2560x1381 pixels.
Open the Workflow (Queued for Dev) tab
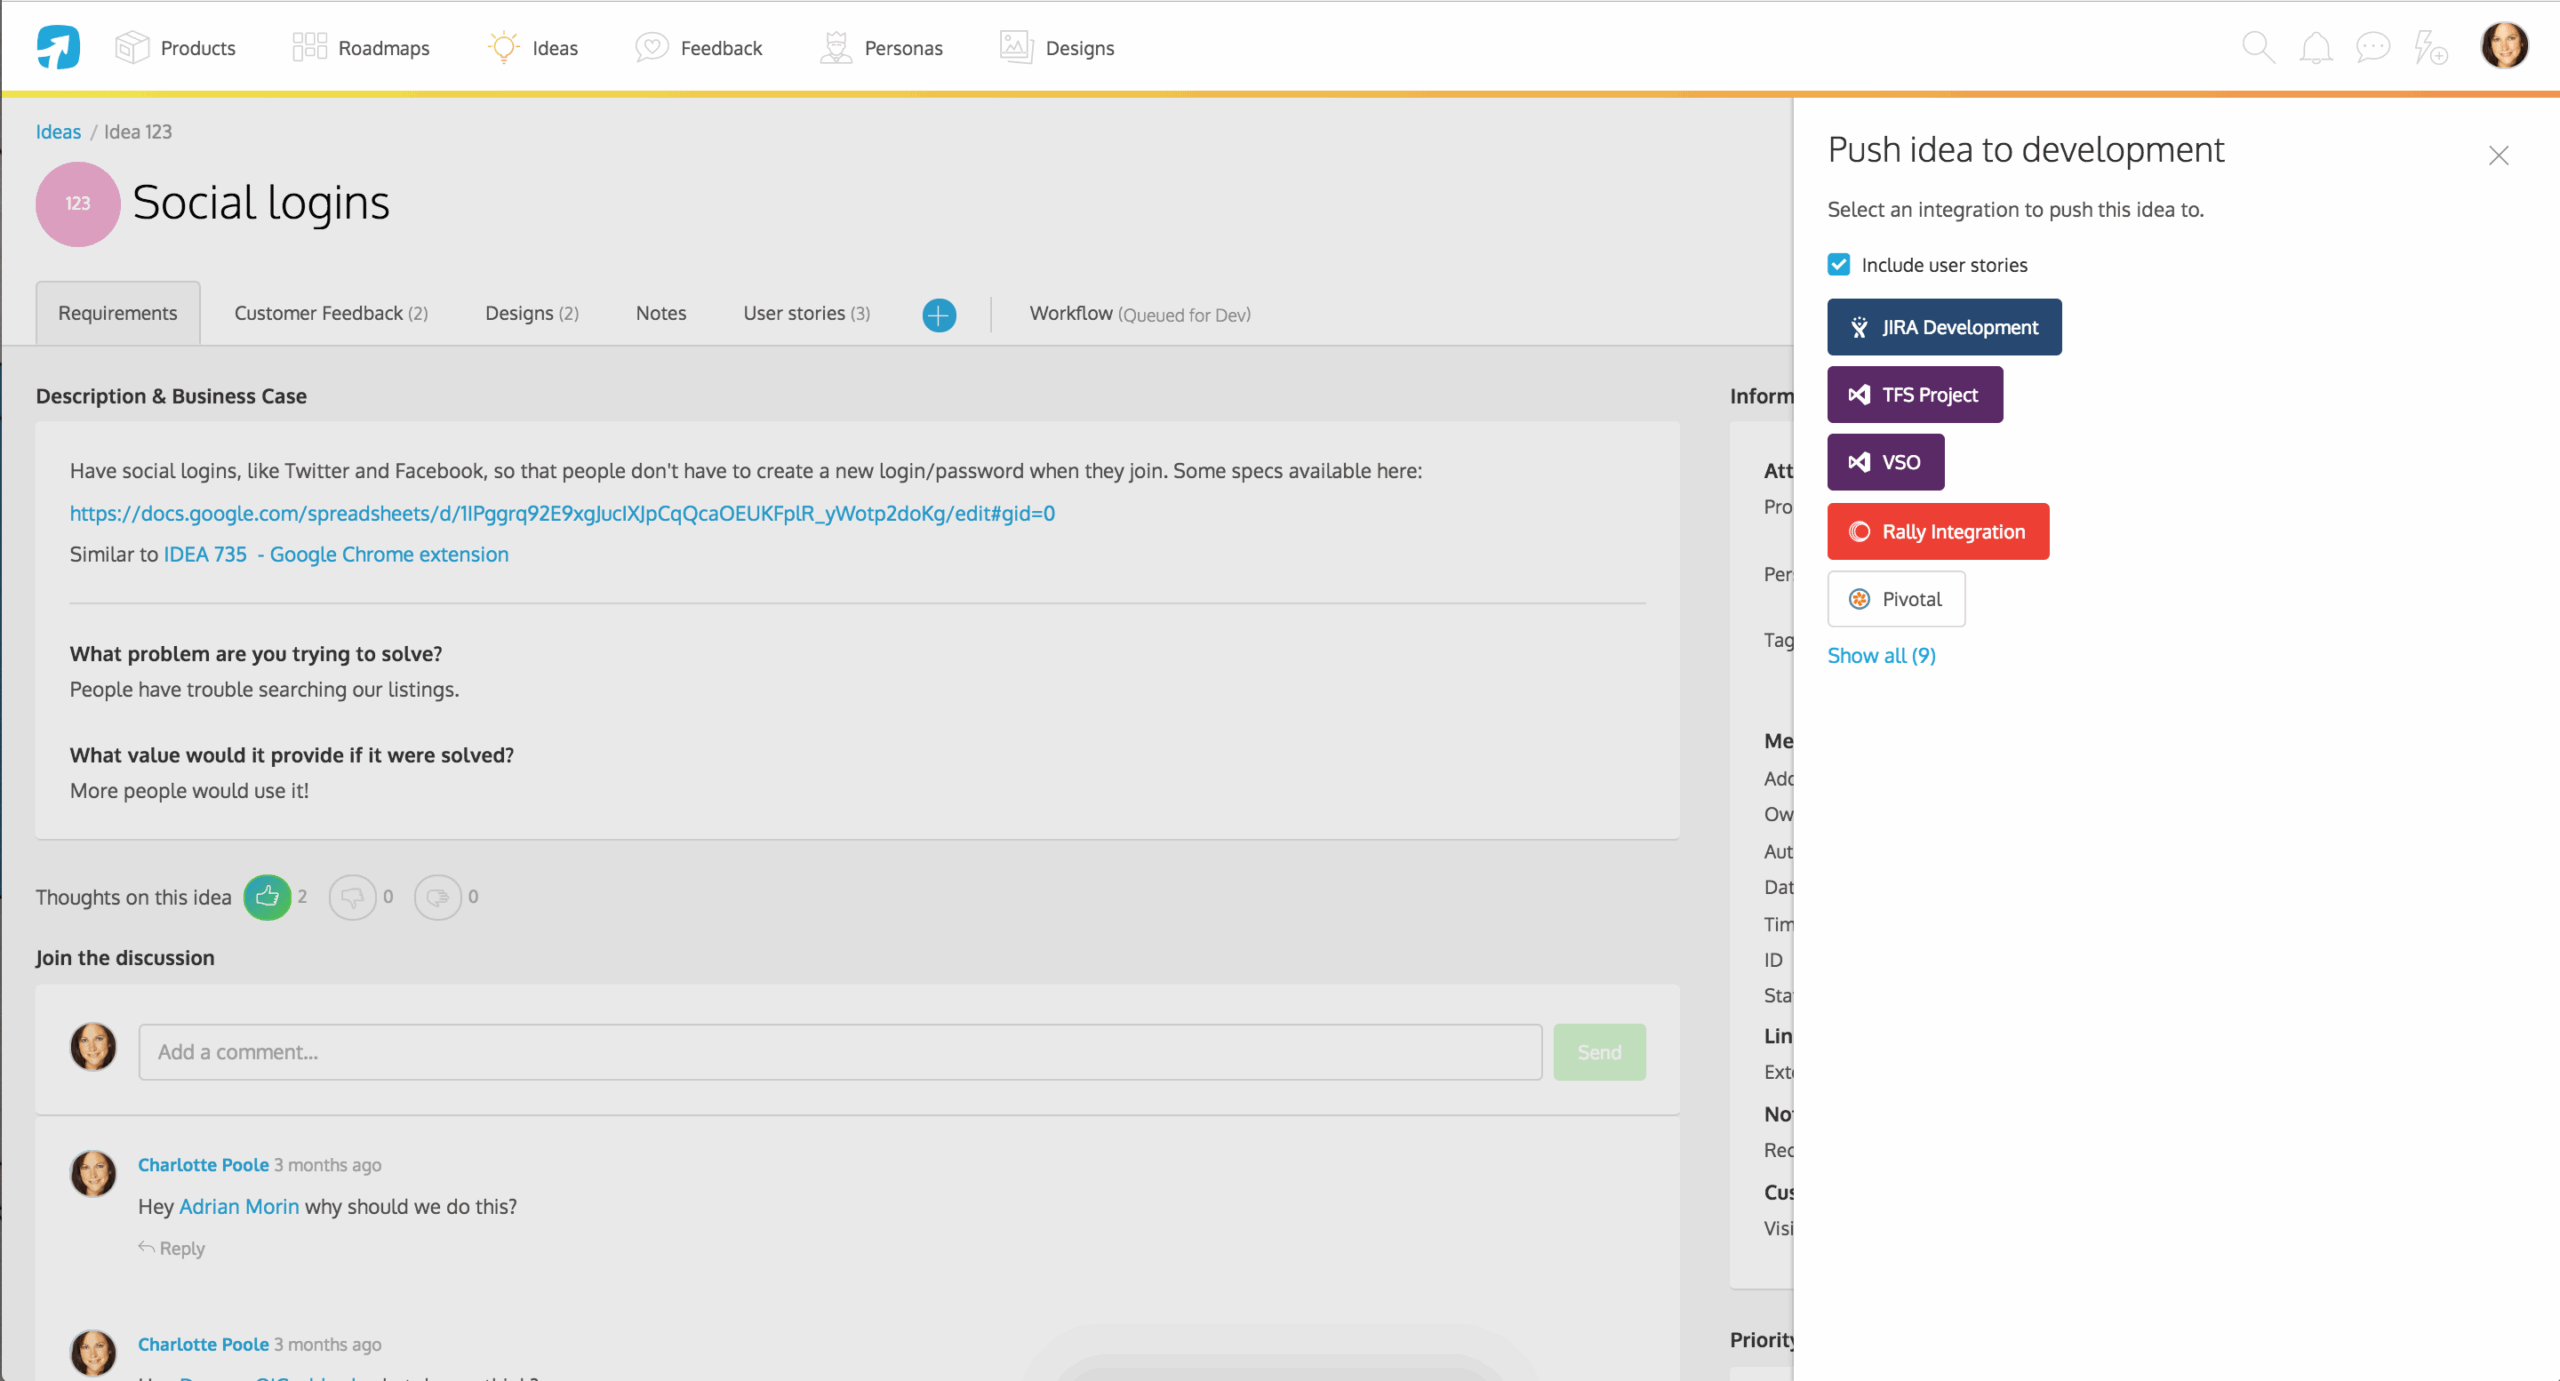1140,314
